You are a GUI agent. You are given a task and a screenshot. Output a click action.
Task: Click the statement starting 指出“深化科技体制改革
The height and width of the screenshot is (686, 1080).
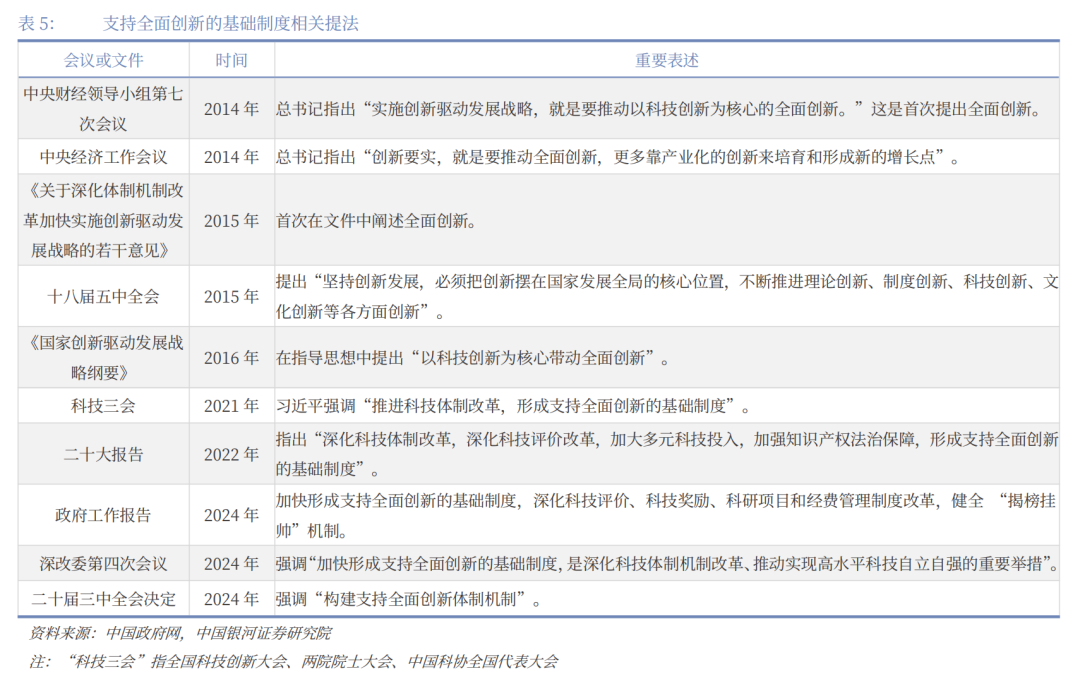667,455
